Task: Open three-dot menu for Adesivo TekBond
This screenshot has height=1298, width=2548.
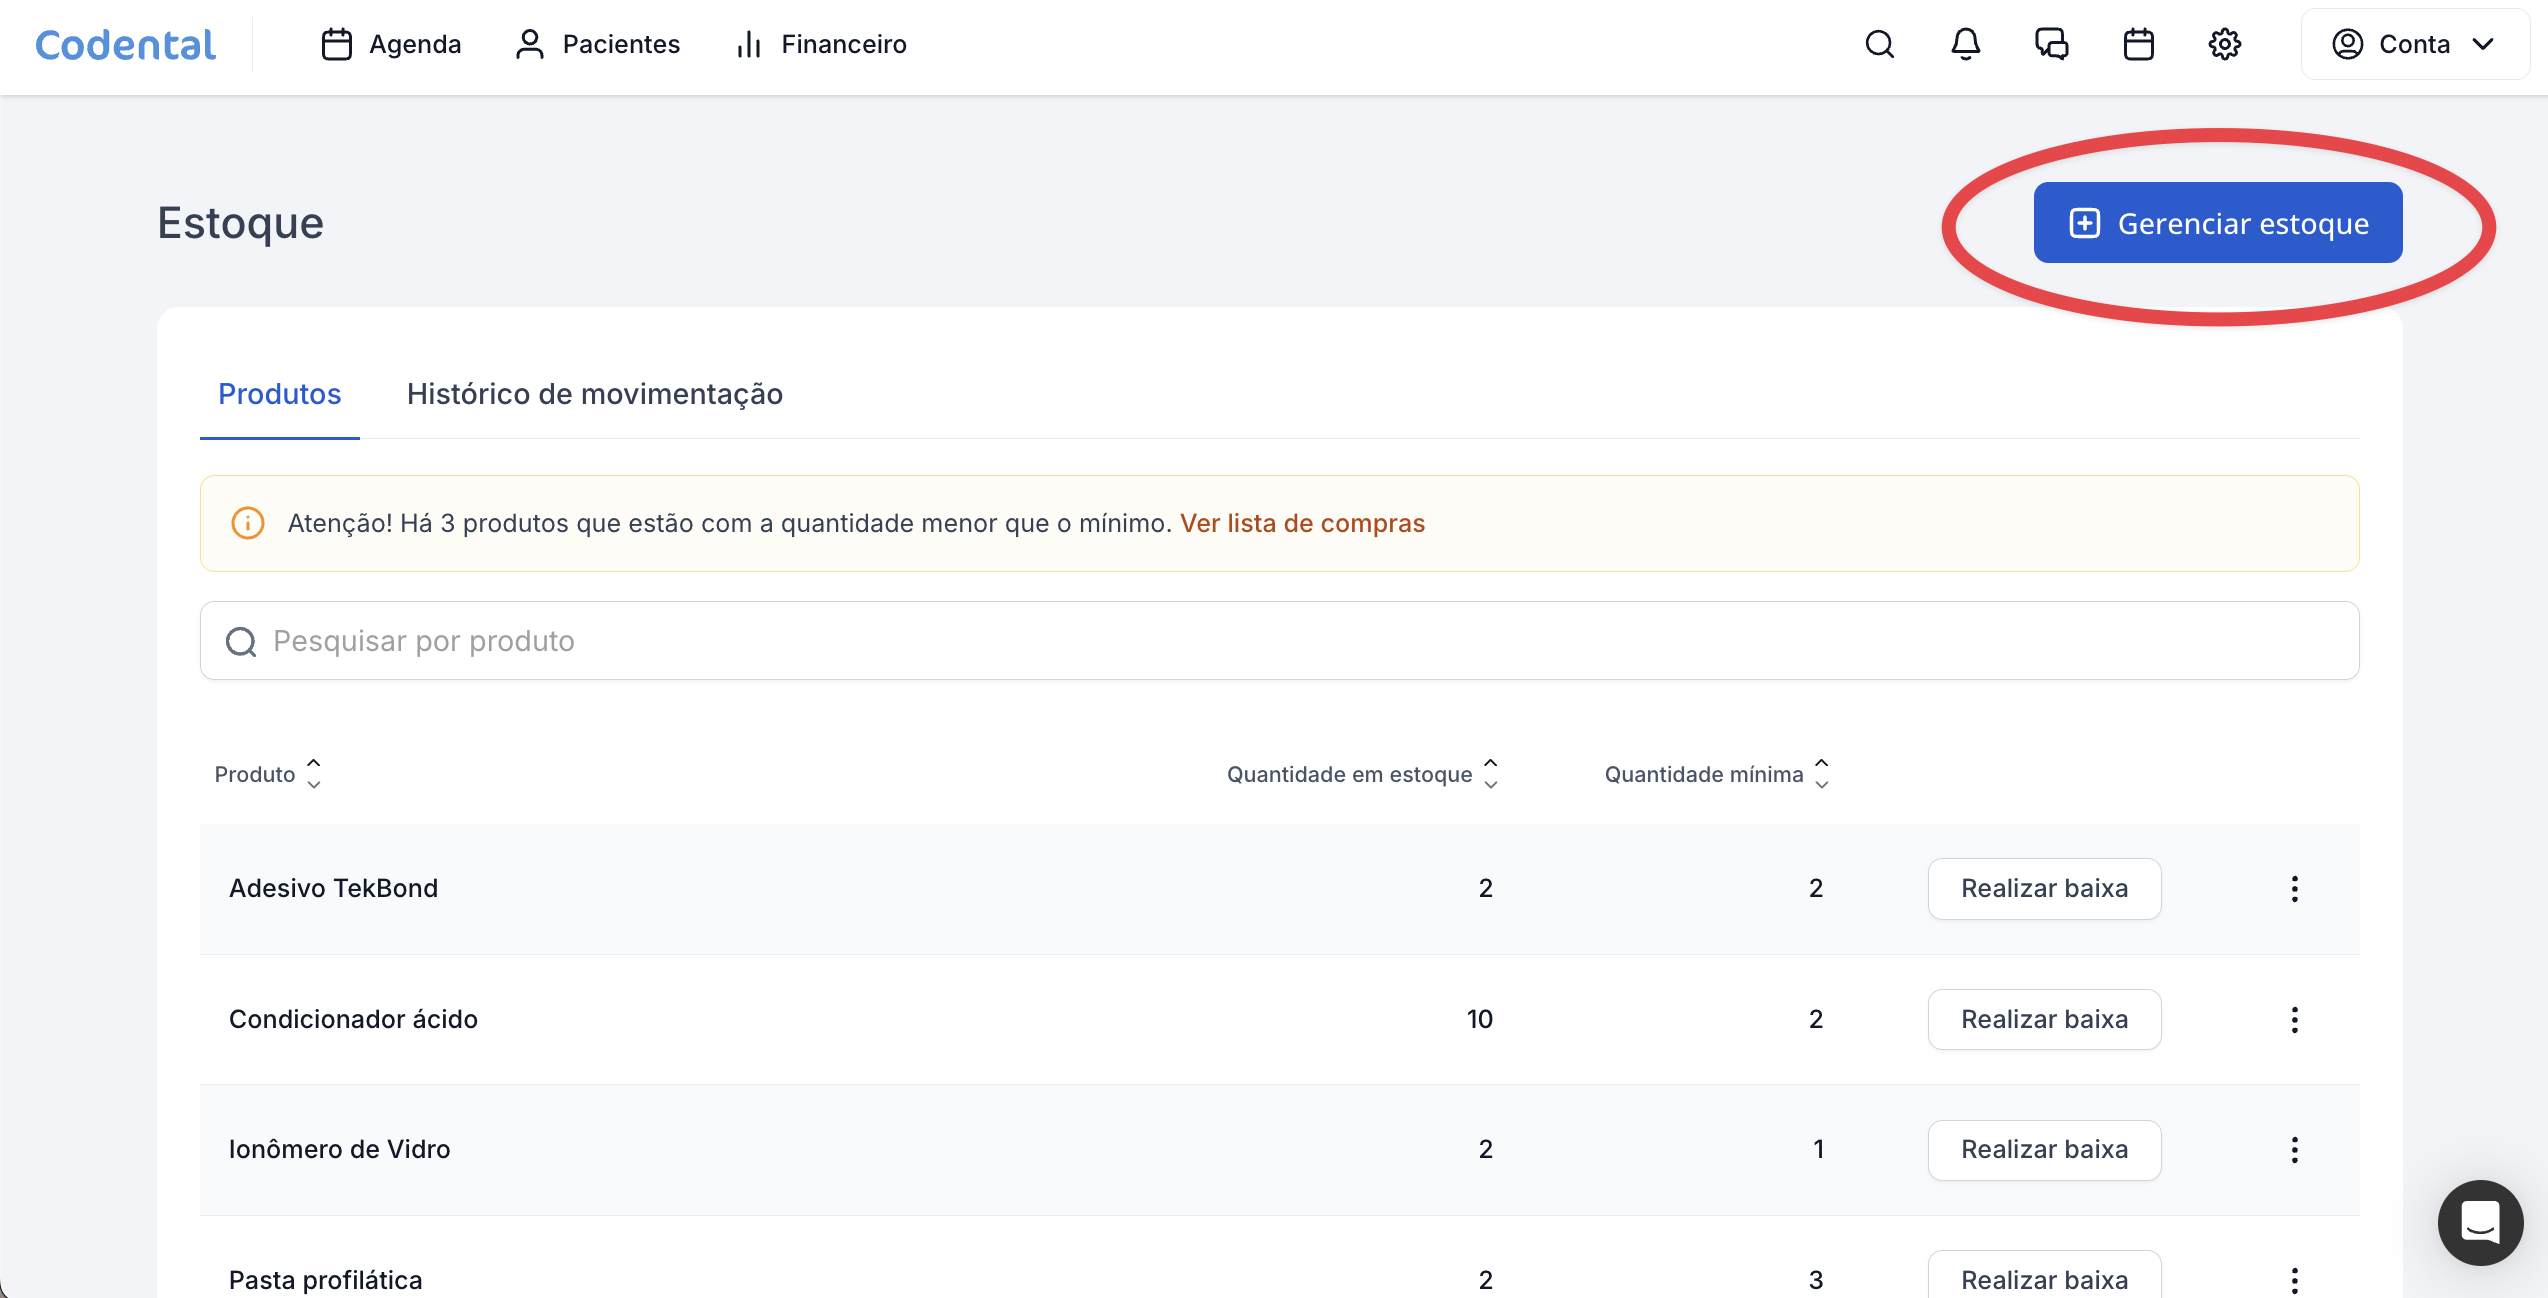Action: pyautogui.click(x=2294, y=888)
